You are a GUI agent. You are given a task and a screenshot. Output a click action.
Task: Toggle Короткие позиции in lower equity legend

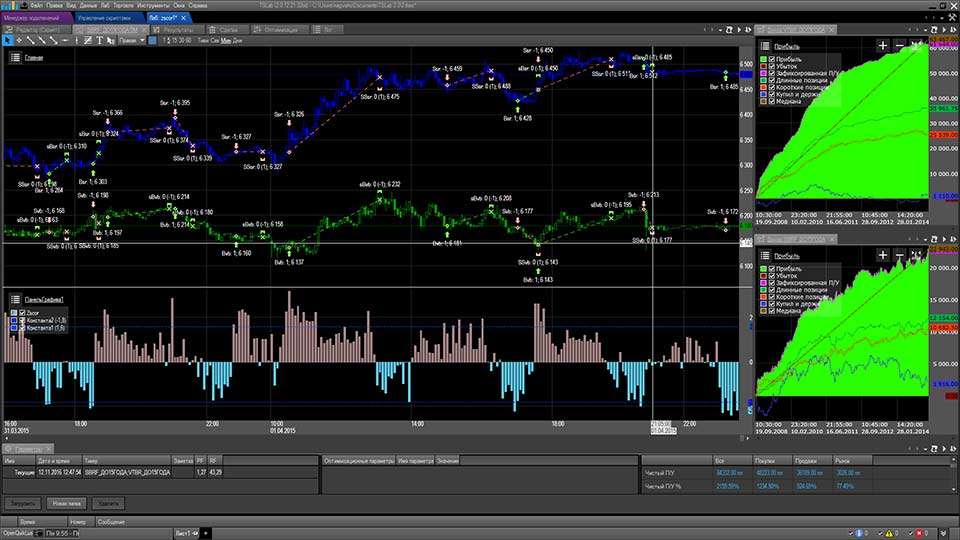pos(771,297)
